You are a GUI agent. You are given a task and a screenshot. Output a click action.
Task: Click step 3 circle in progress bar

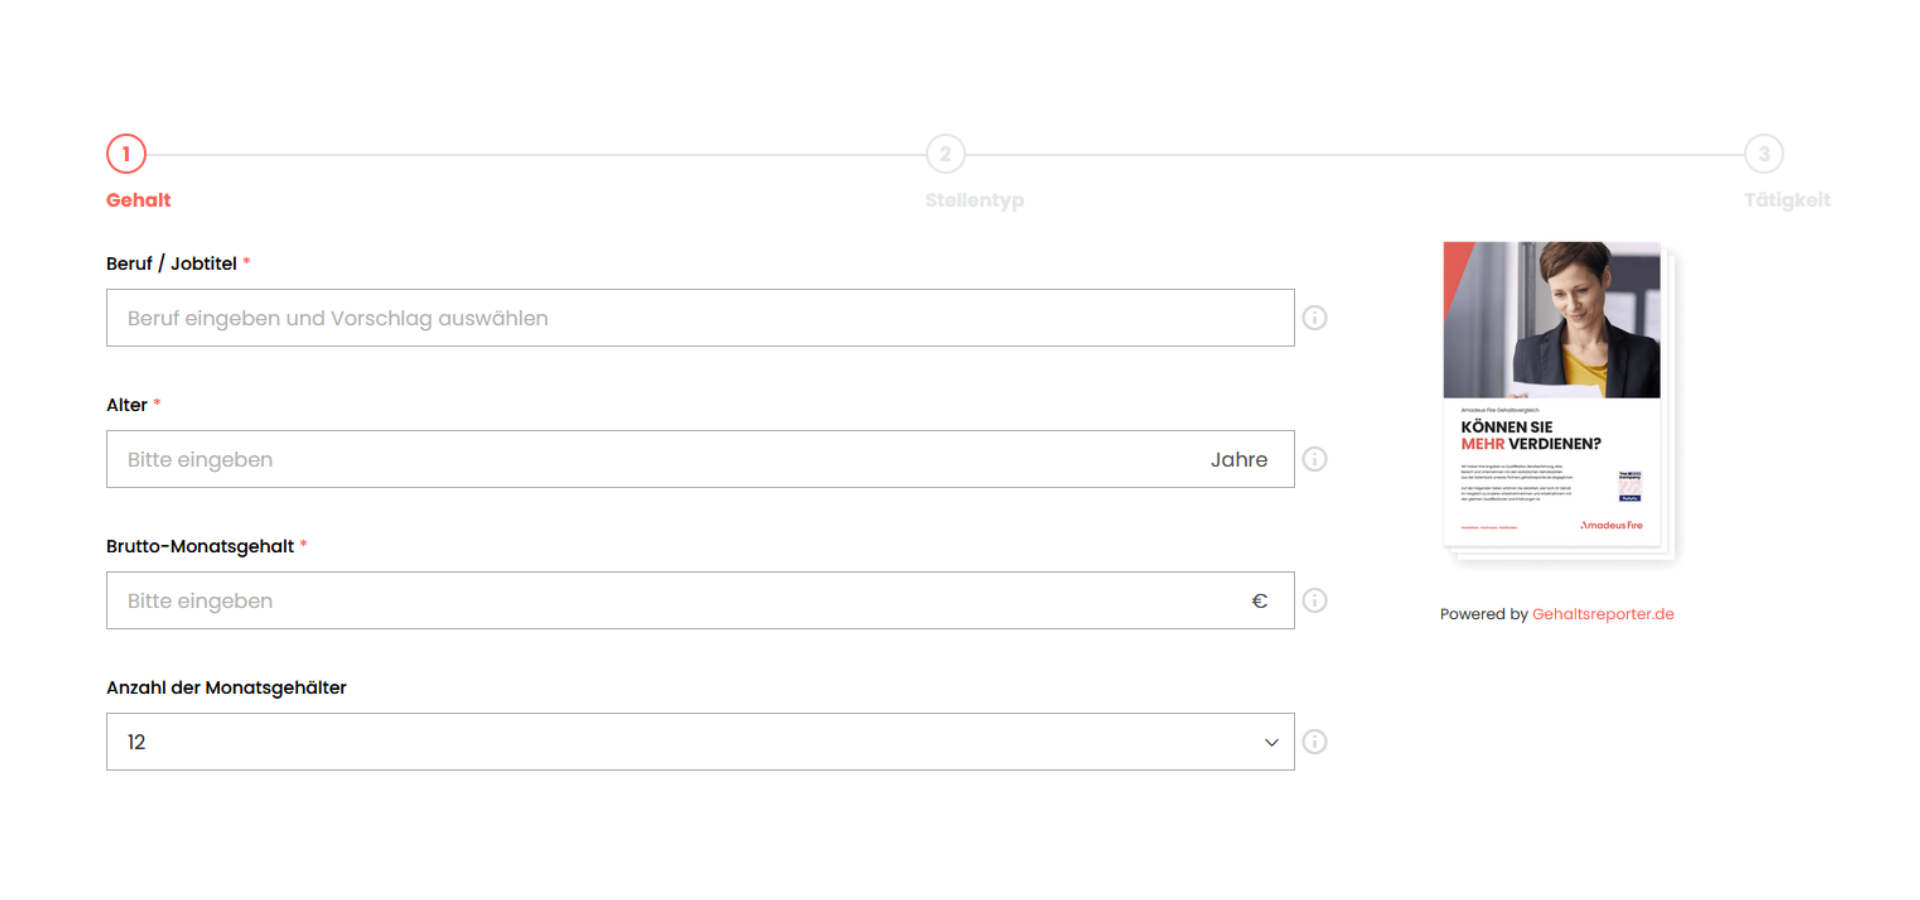click(1764, 154)
